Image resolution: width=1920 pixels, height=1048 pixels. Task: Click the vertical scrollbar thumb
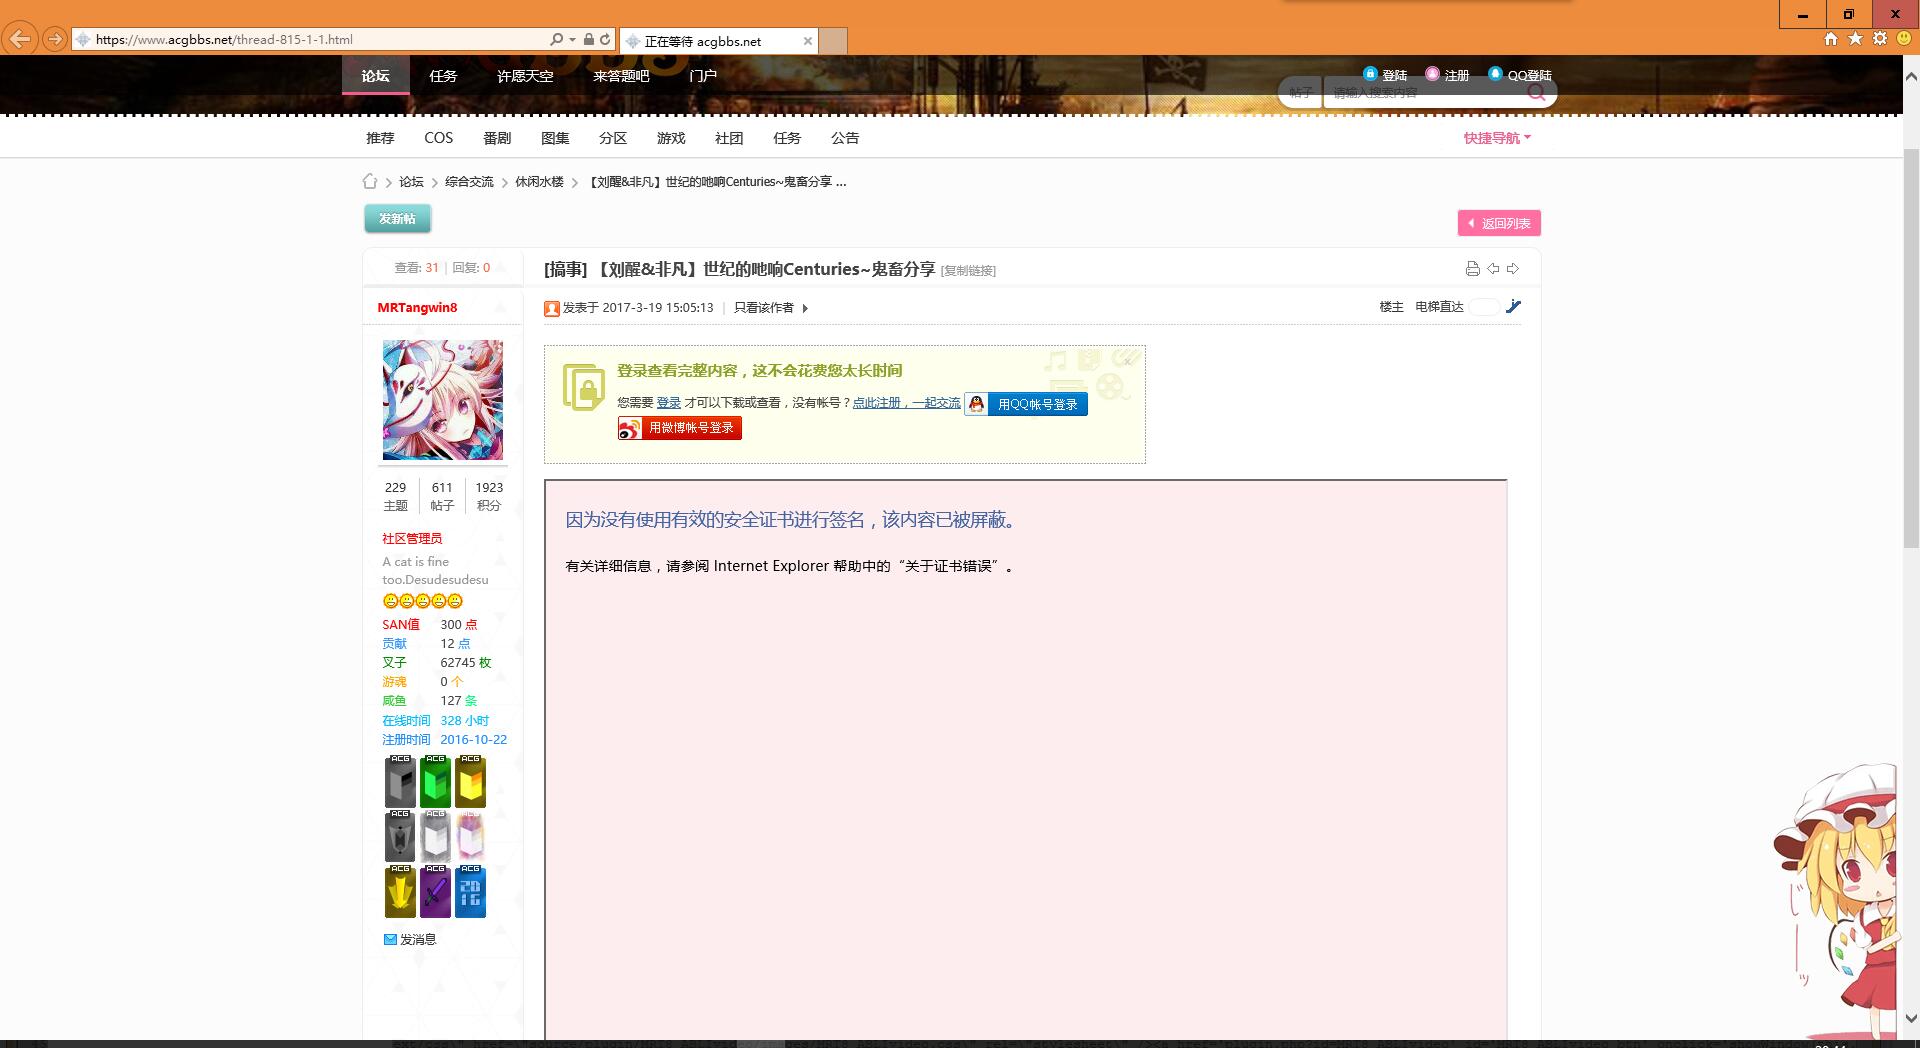click(1911, 348)
